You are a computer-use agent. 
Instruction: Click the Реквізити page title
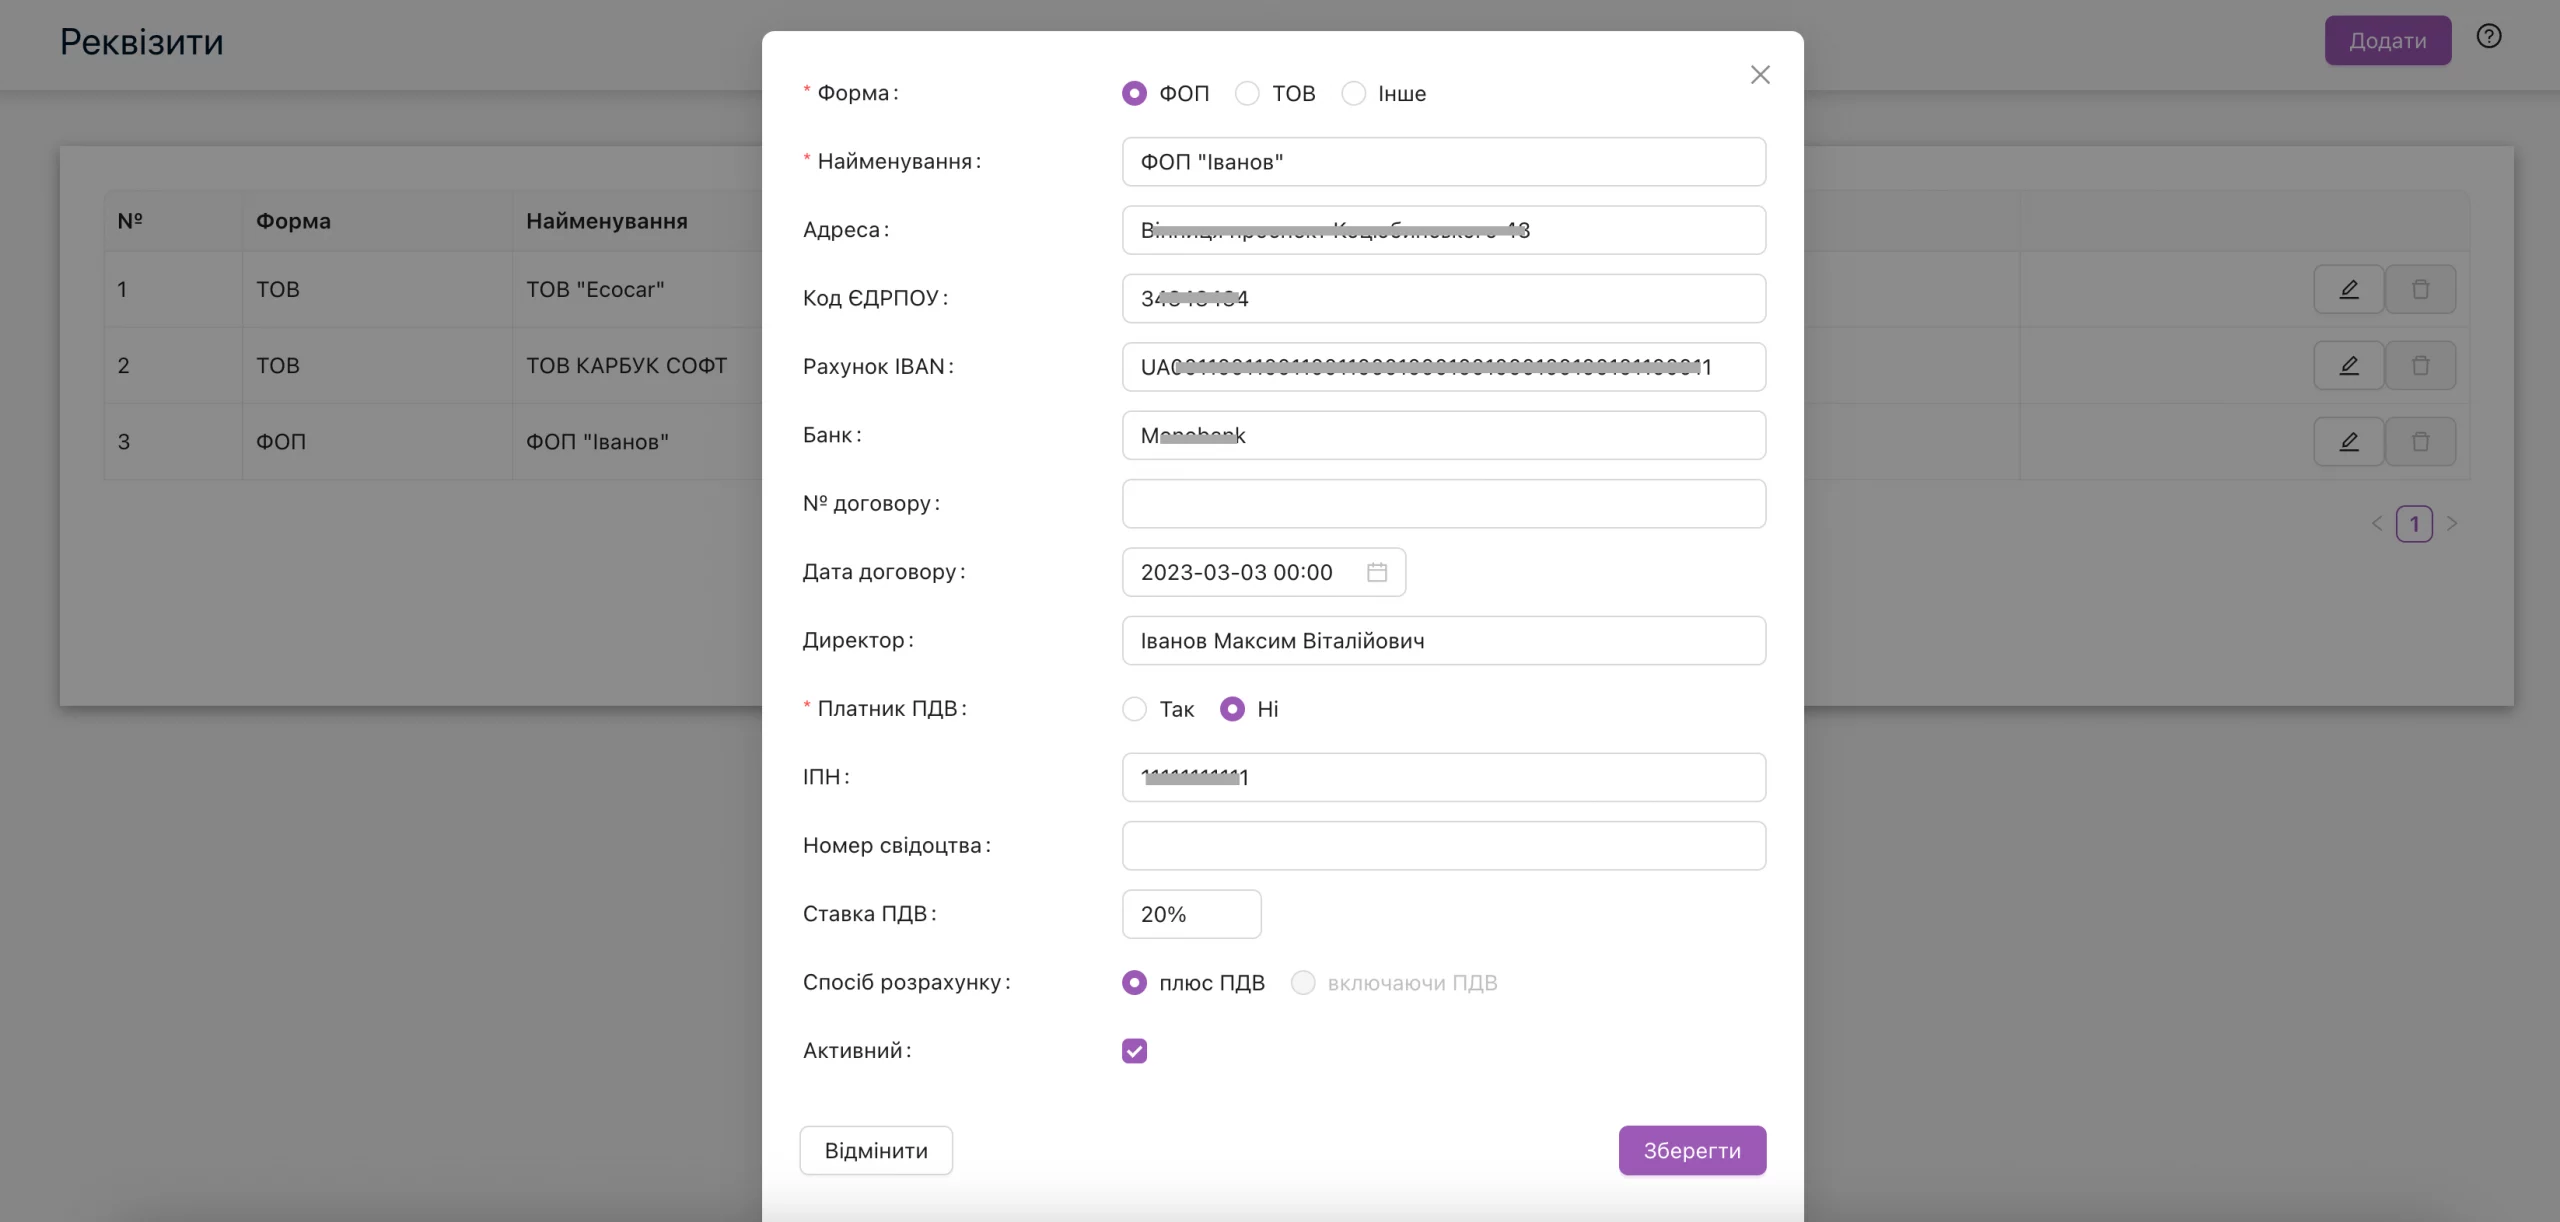tap(142, 42)
